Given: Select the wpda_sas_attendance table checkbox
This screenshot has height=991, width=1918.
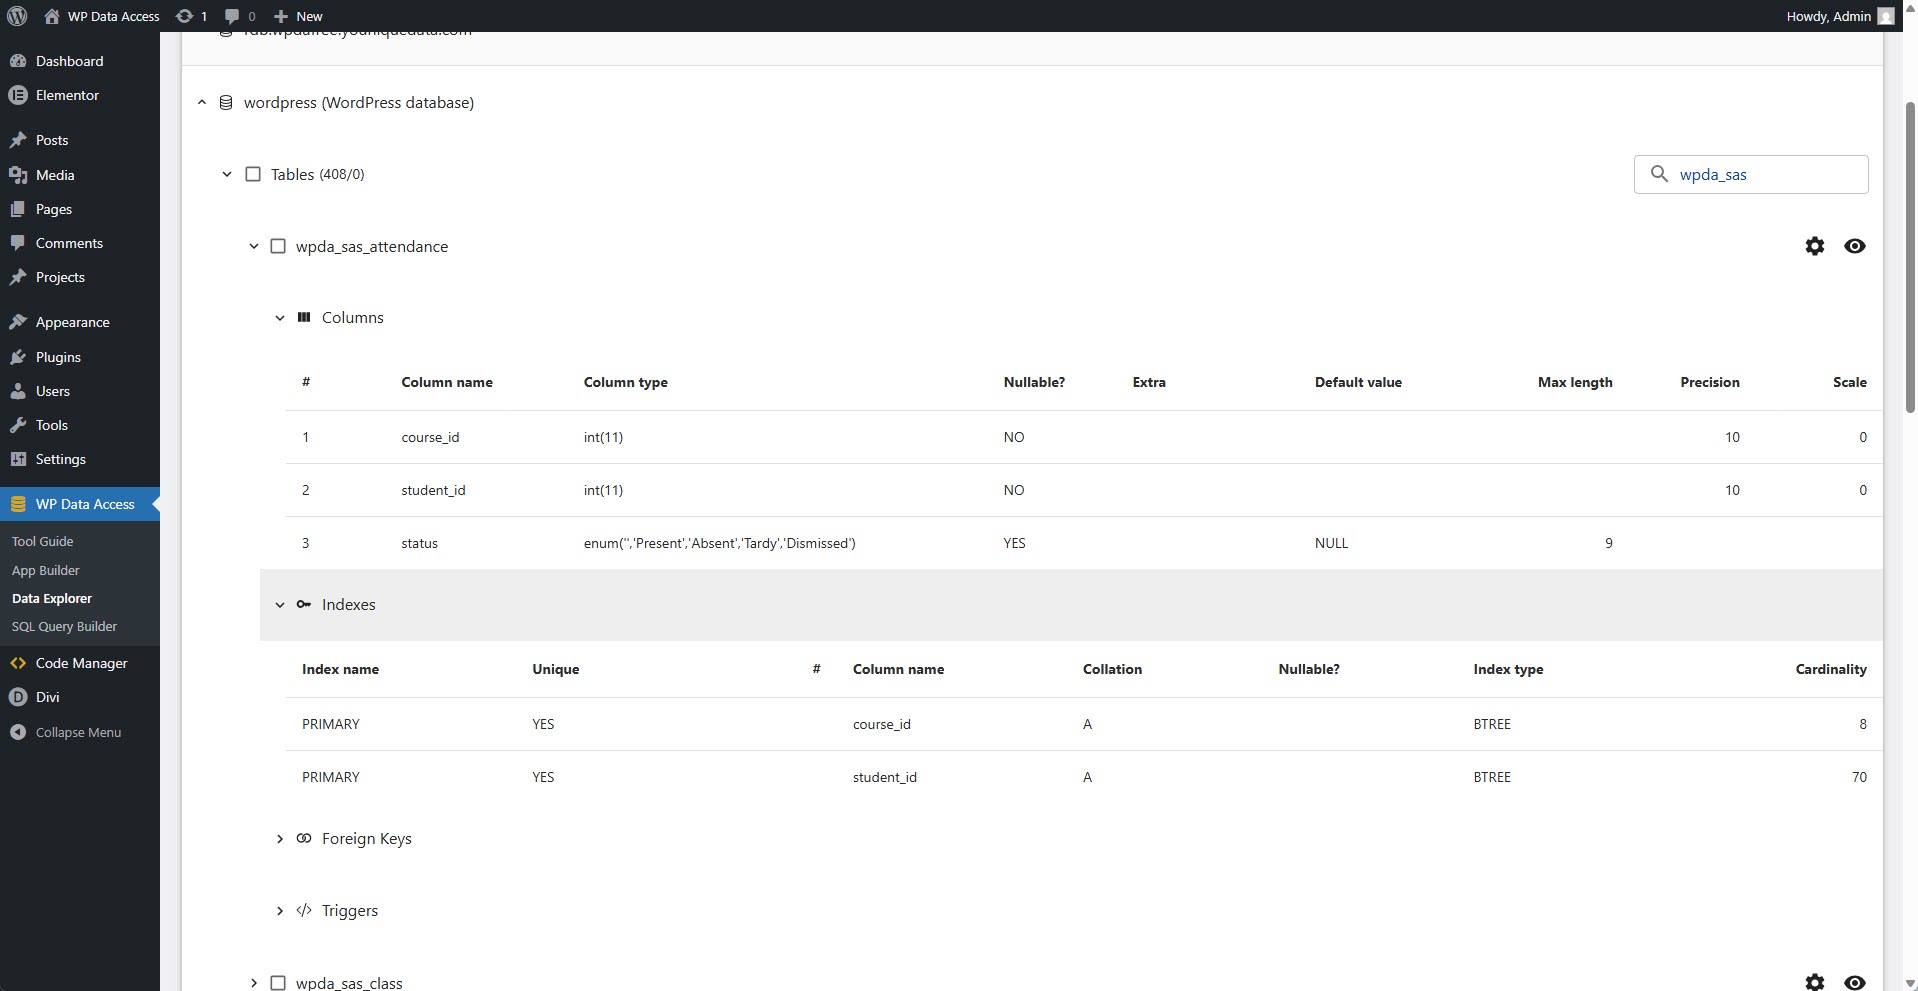Looking at the screenshot, I should click(x=278, y=246).
